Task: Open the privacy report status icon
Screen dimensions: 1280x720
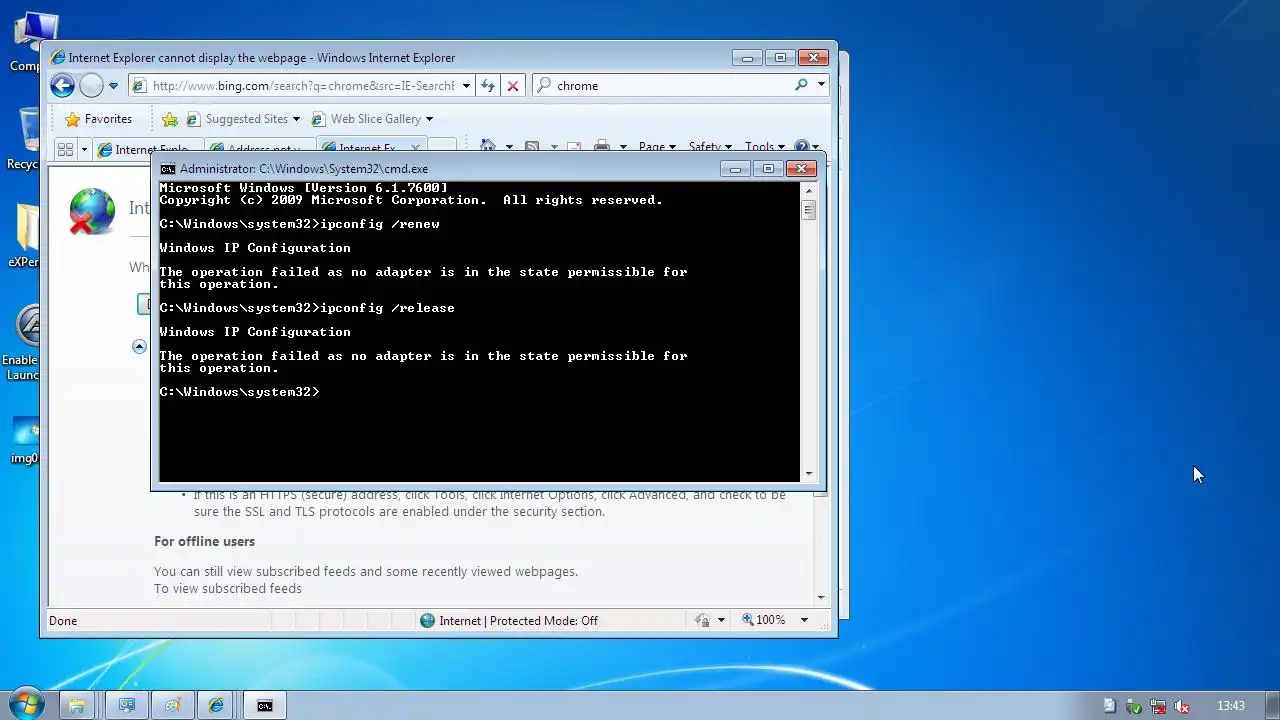Action: point(703,621)
